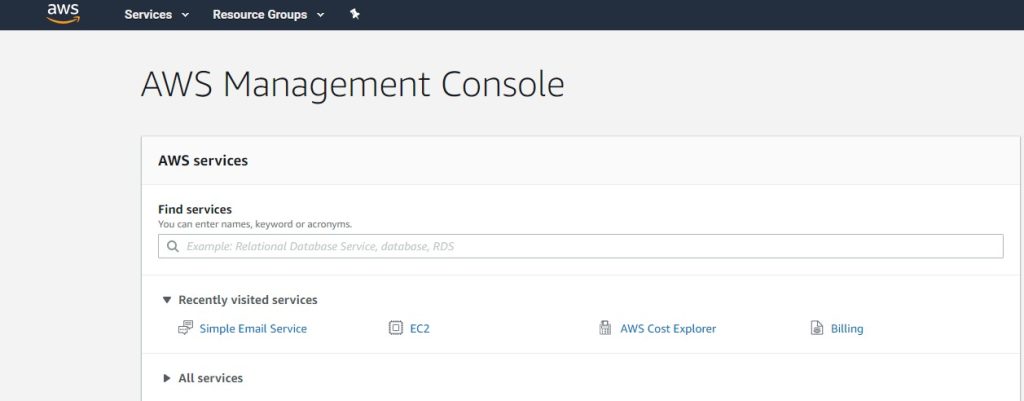
Task: Click the magnifier icon in search box
Action: click(172, 246)
